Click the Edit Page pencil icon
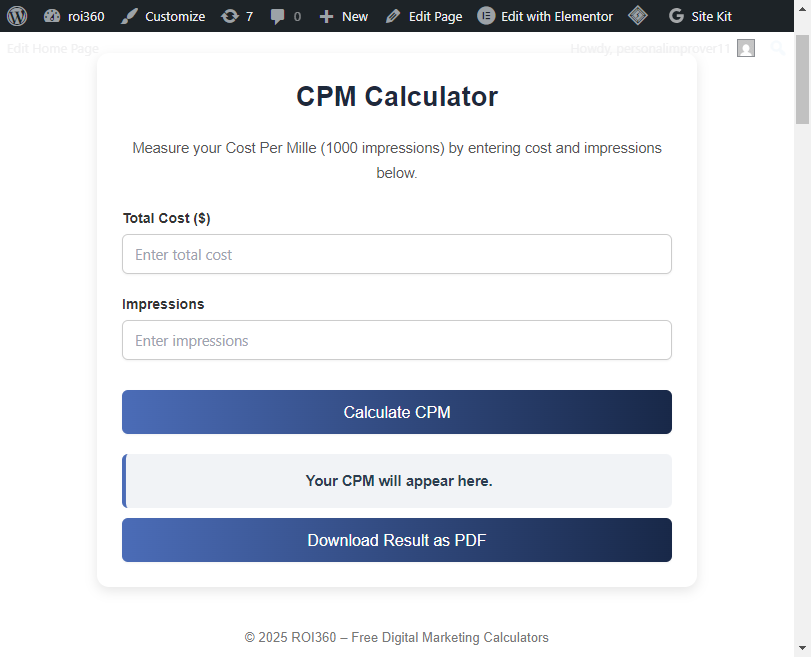The image size is (811, 657). pyautogui.click(x=393, y=16)
